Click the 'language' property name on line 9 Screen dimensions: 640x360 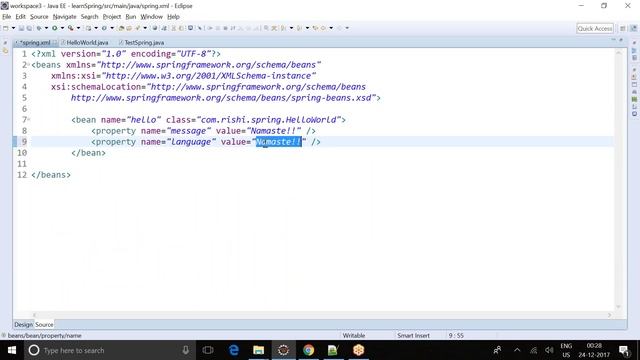pyautogui.click(x=191, y=142)
